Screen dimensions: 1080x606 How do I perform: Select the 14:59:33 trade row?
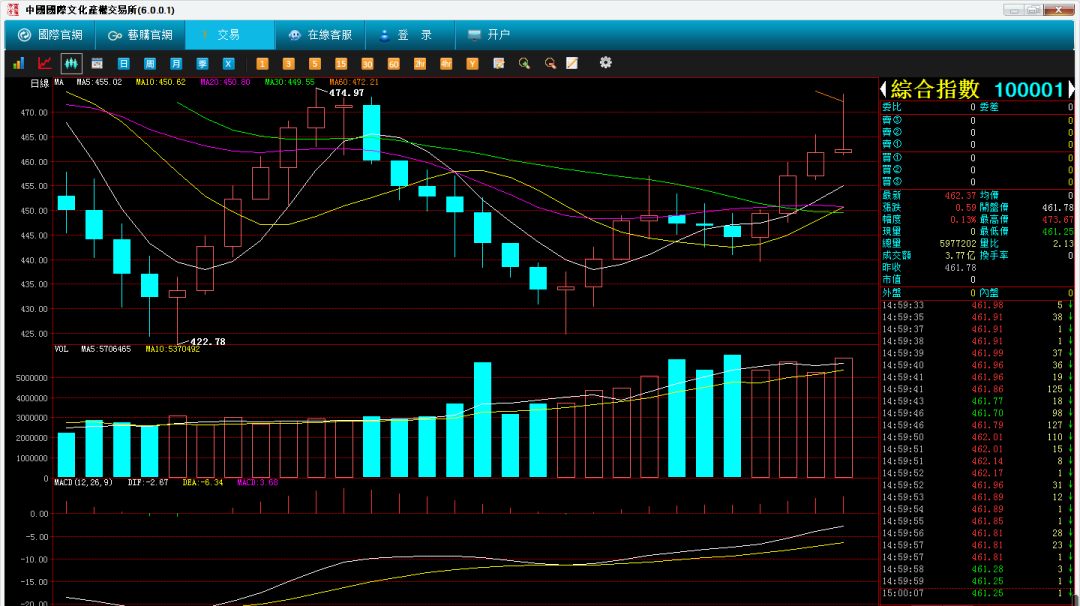(977, 305)
